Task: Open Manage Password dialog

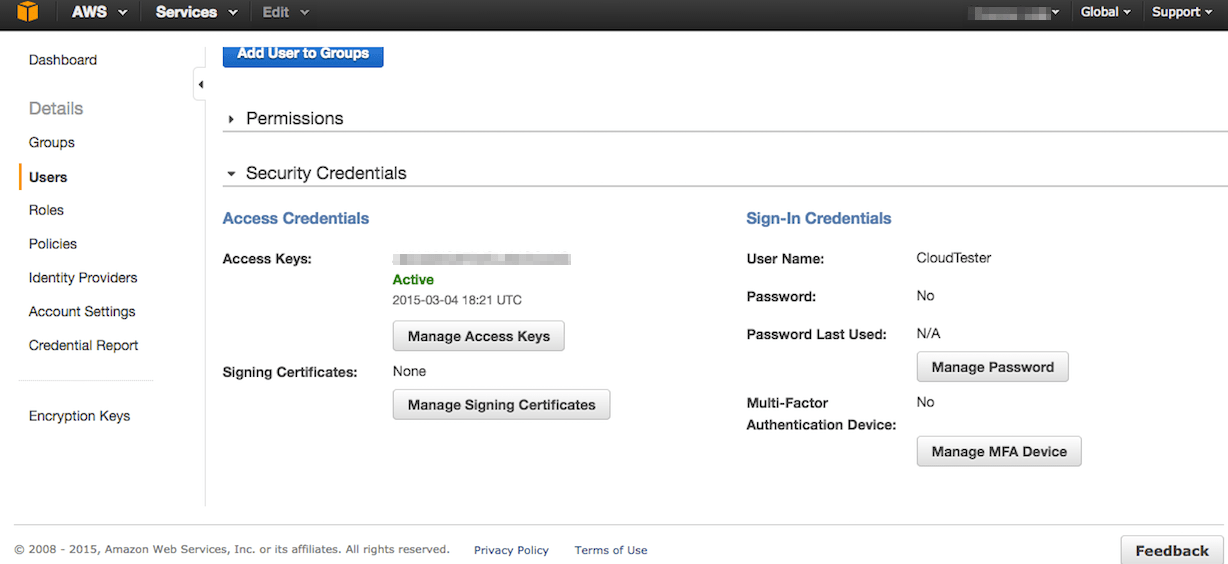Action: point(992,367)
